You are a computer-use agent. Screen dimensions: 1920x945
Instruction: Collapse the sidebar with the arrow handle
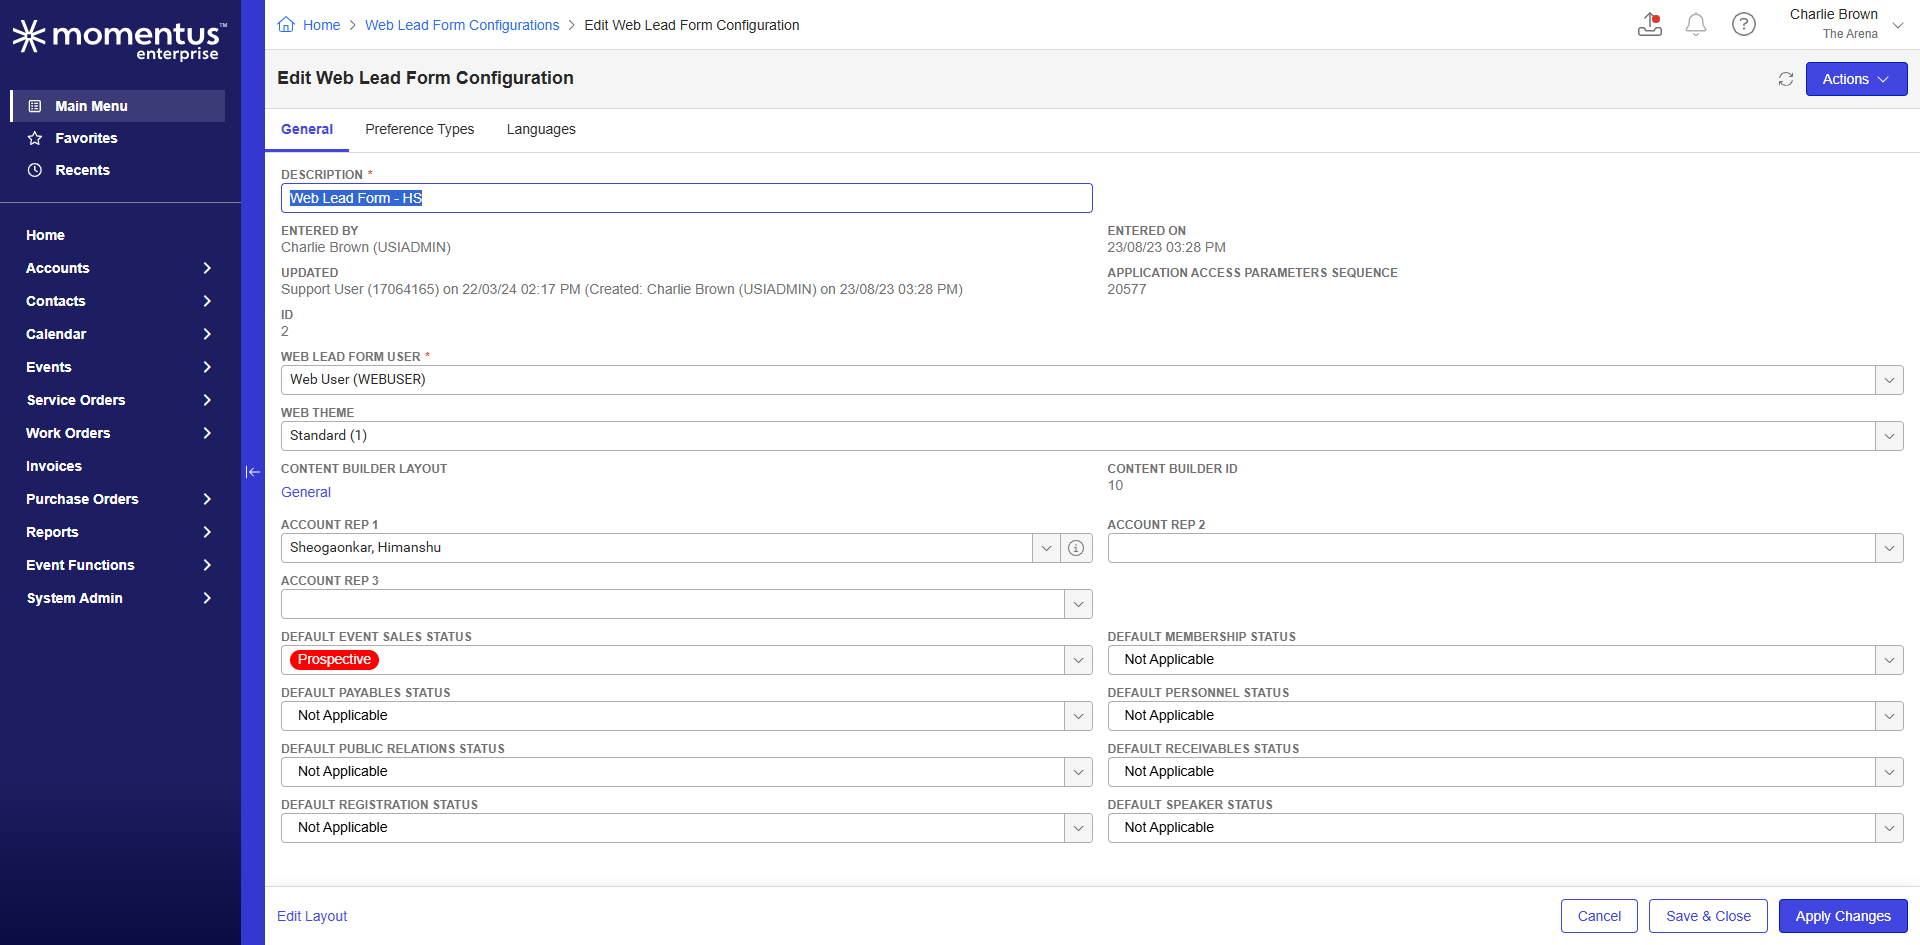coord(253,472)
